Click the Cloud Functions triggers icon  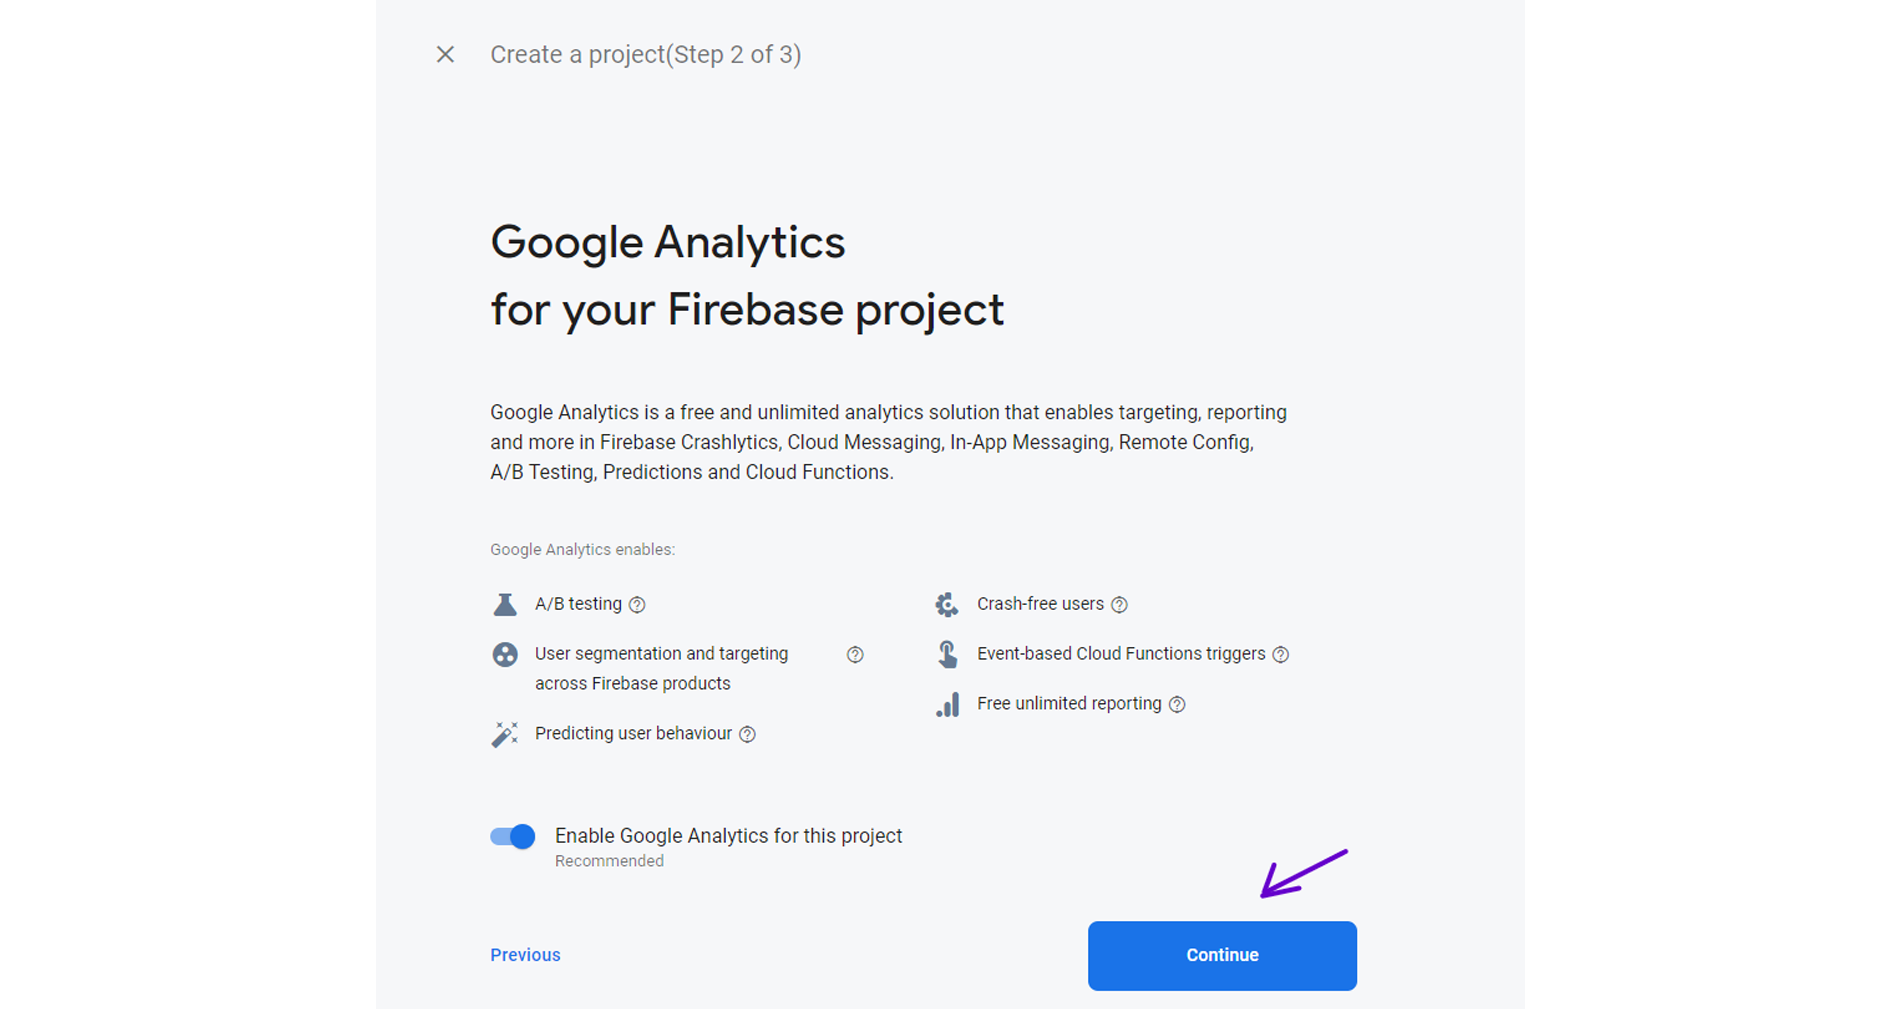(x=947, y=654)
